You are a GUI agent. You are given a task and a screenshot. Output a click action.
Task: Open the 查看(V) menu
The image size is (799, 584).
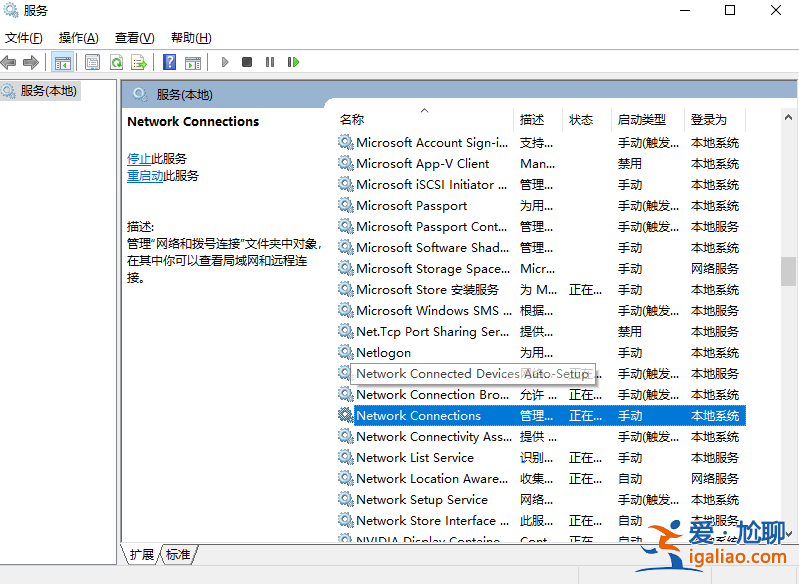click(x=135, y=38)
